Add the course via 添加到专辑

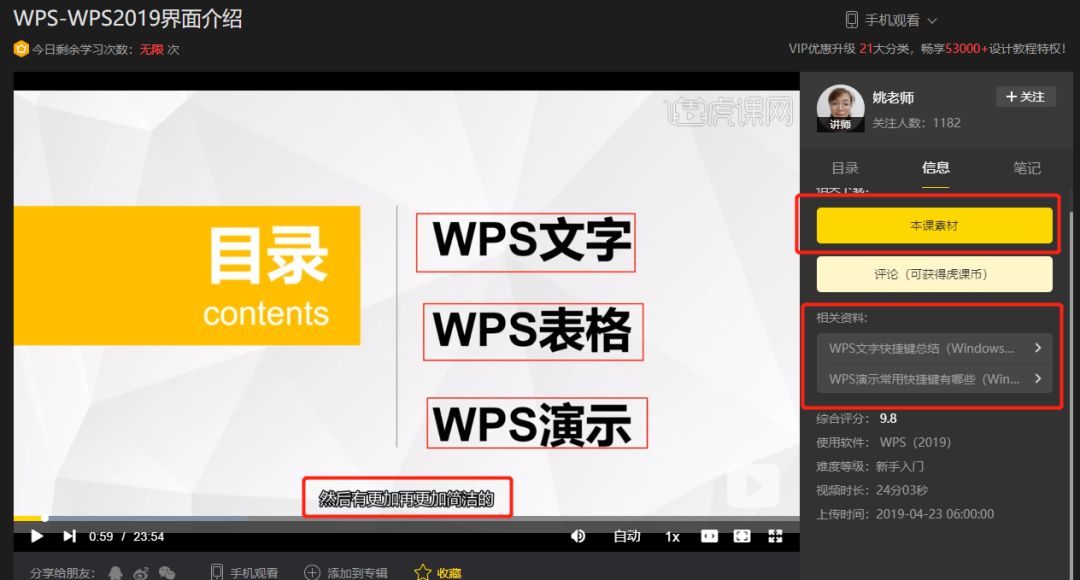pos(346,572)
